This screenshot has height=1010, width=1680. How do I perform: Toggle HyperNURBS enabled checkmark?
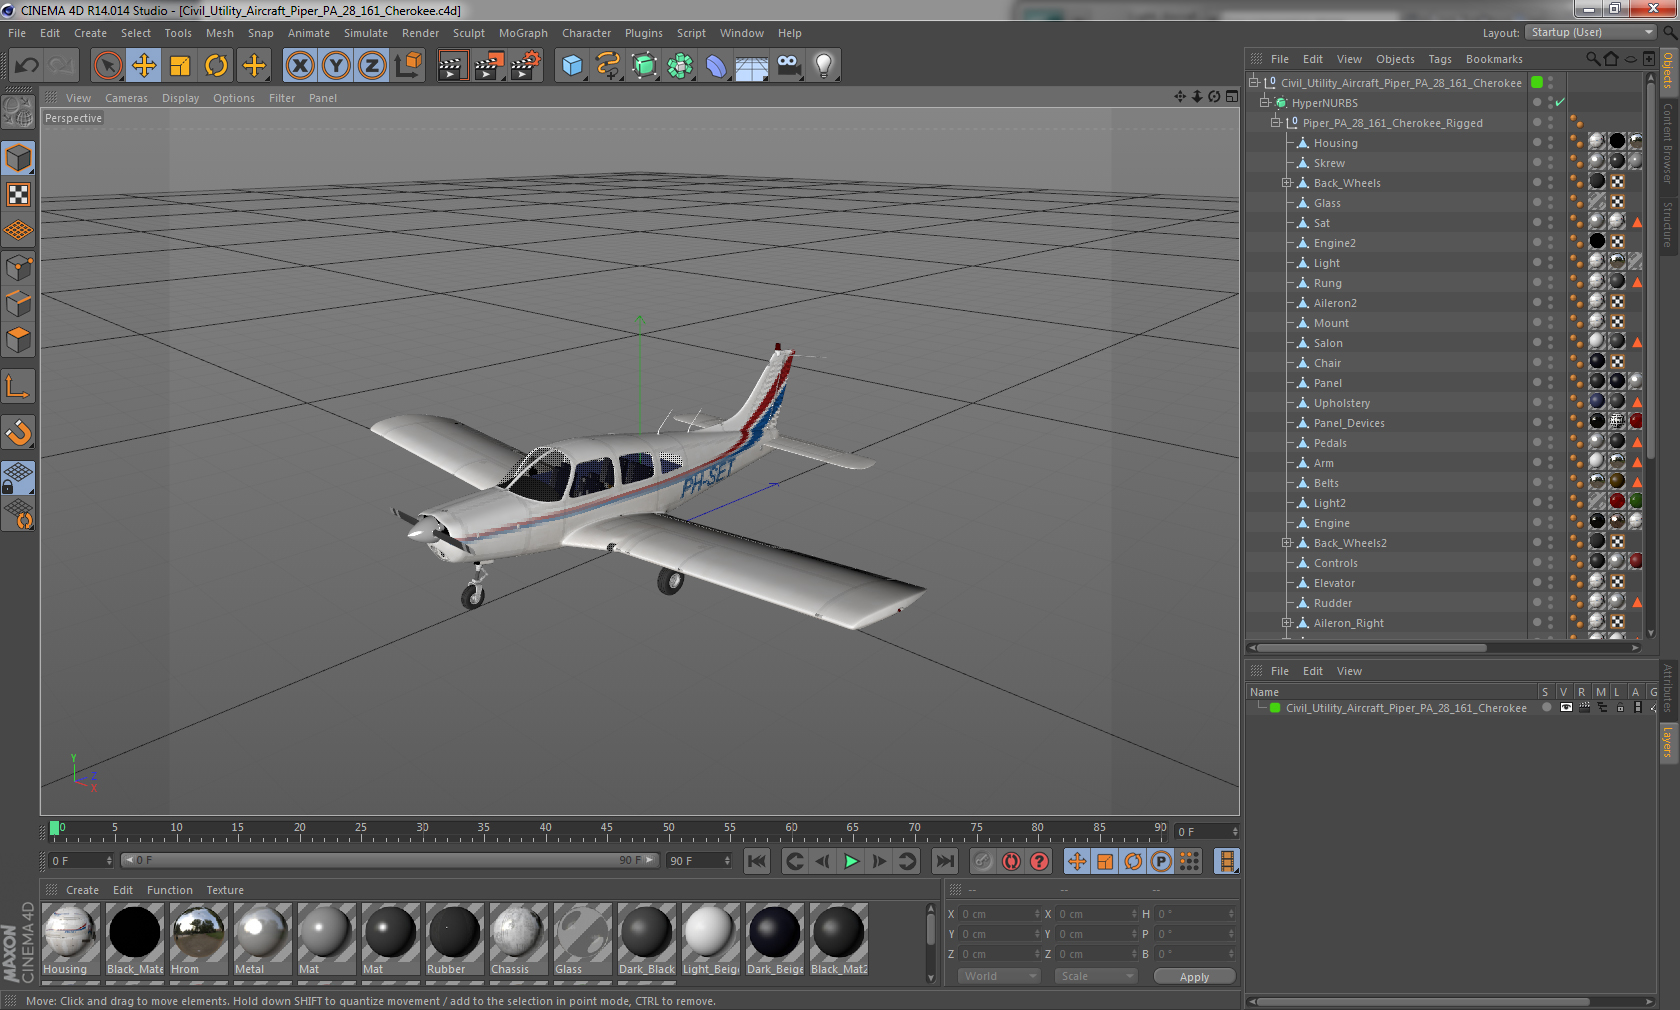tap(1560, 103)
